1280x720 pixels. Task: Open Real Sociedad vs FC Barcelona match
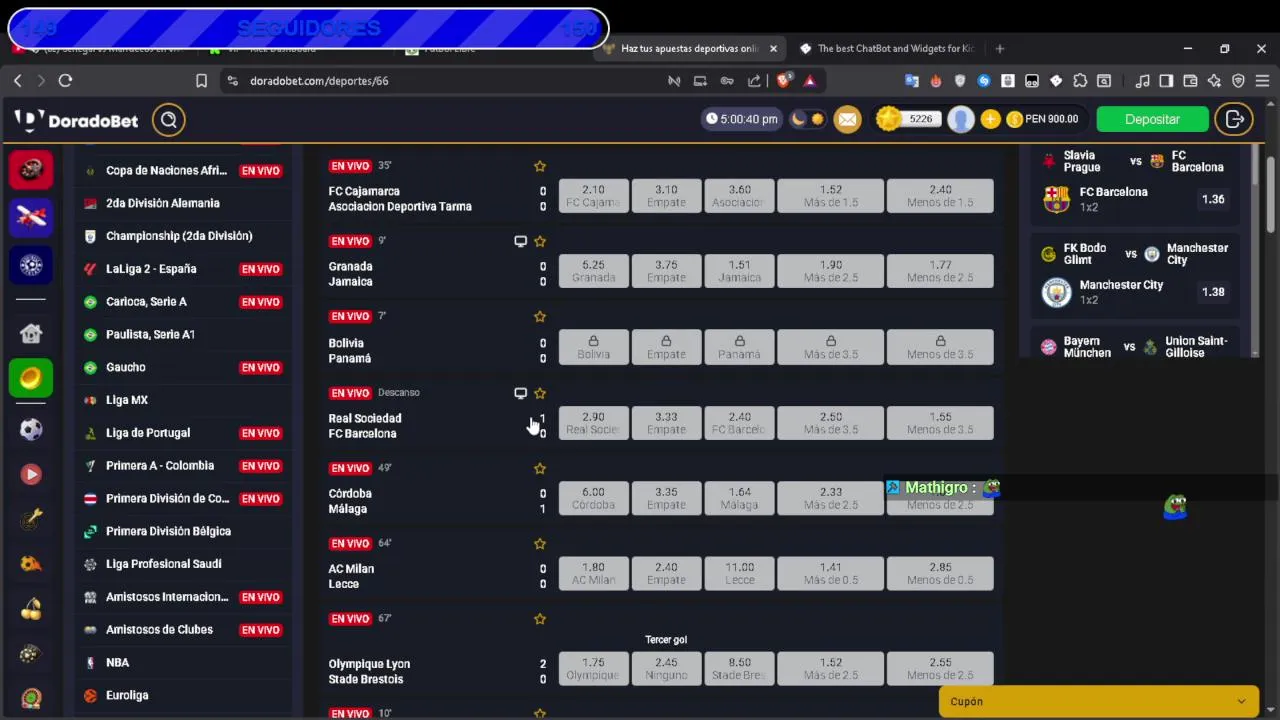[365, 426]
